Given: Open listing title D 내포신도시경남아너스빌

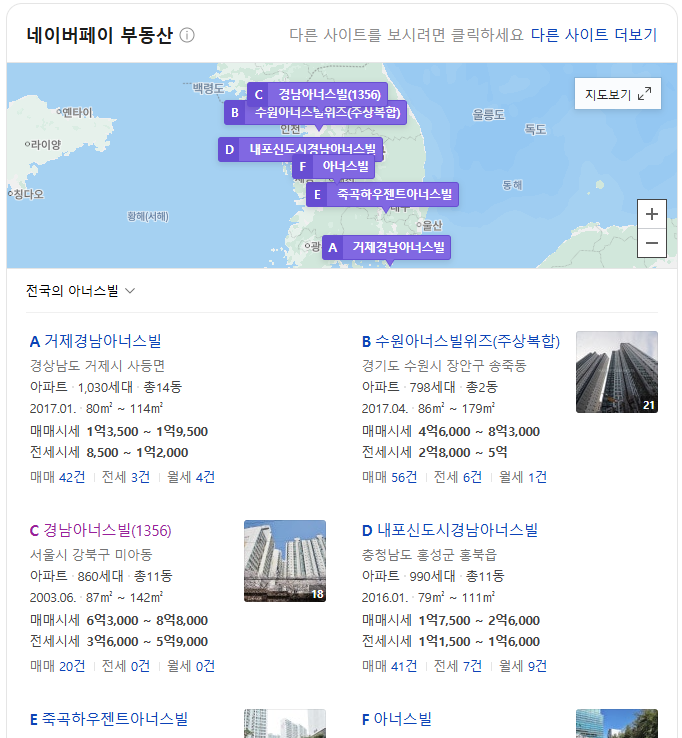Looking at the screenshot, I should click(449, 530).
